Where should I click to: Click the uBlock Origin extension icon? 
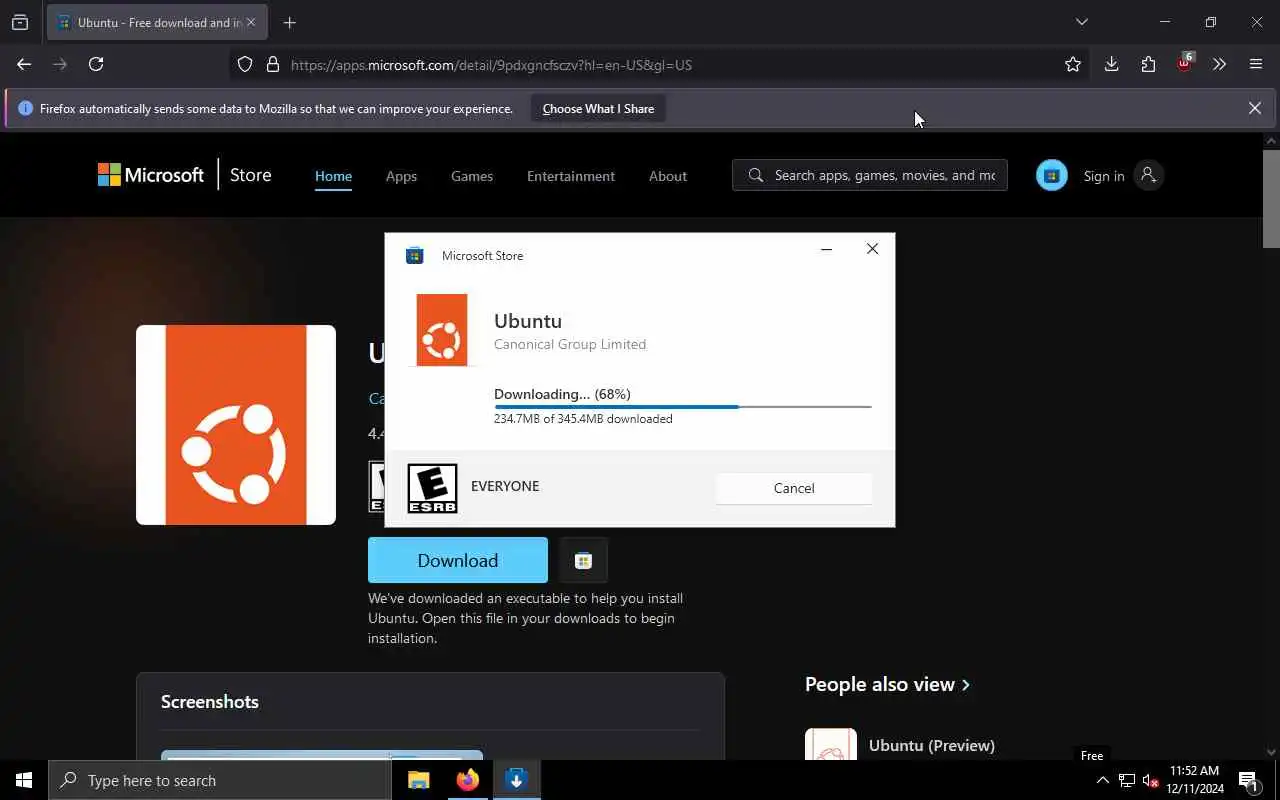[1185, 62]
